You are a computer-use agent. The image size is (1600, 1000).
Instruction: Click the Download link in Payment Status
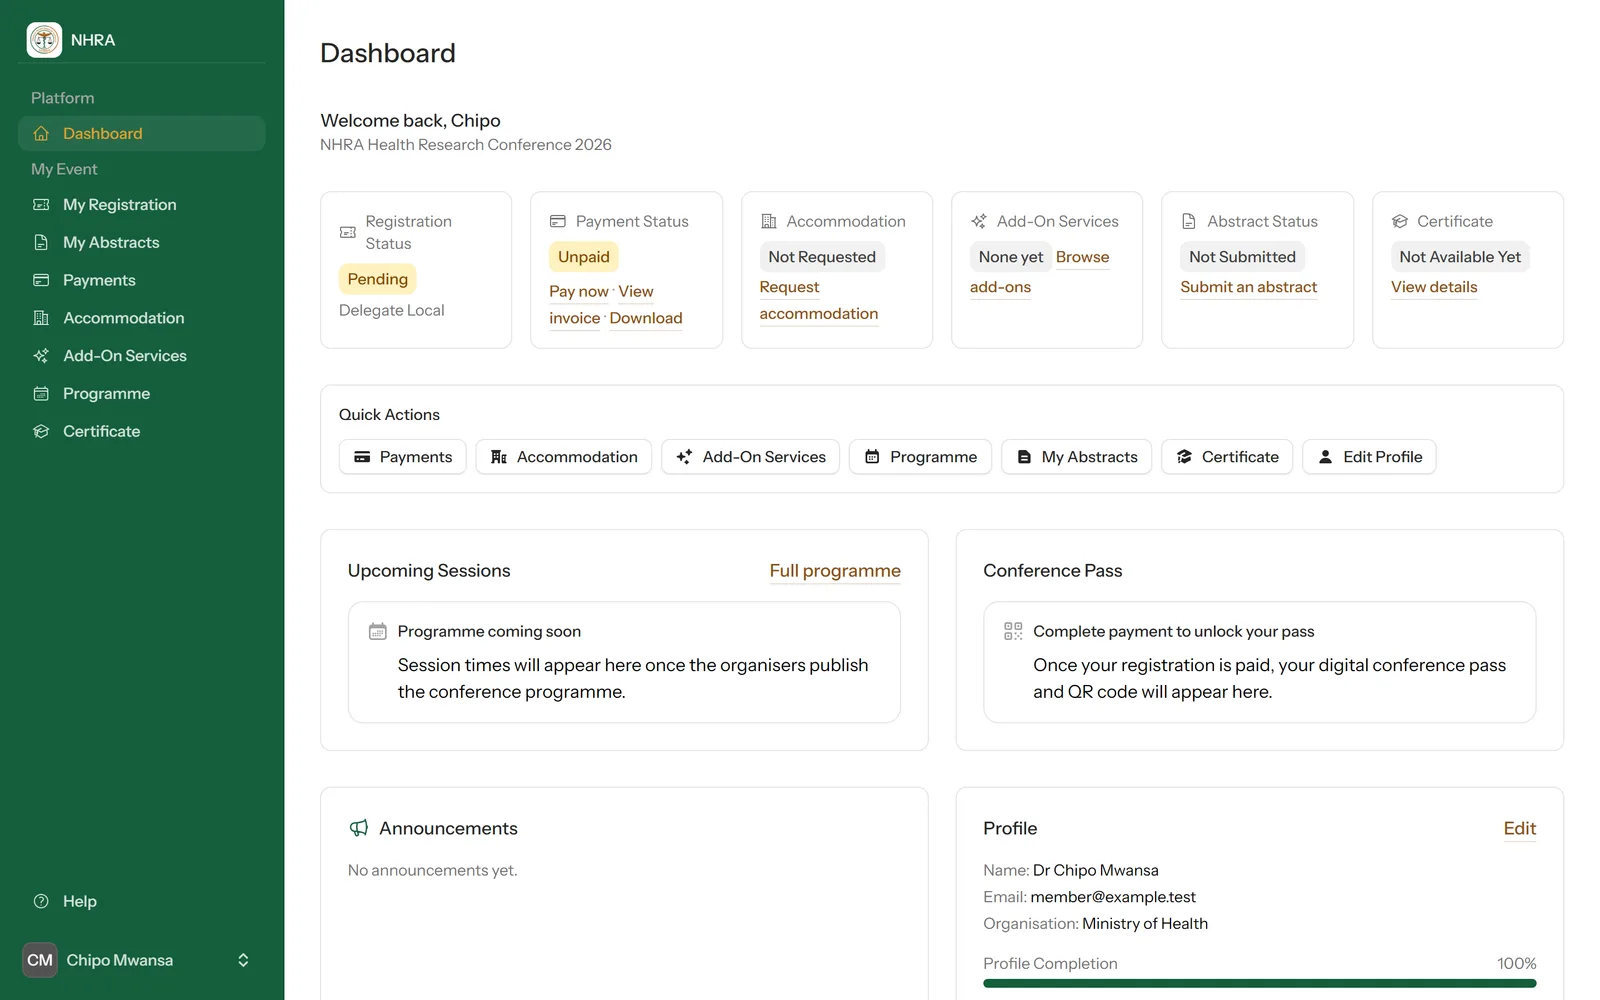pos(646,319)
